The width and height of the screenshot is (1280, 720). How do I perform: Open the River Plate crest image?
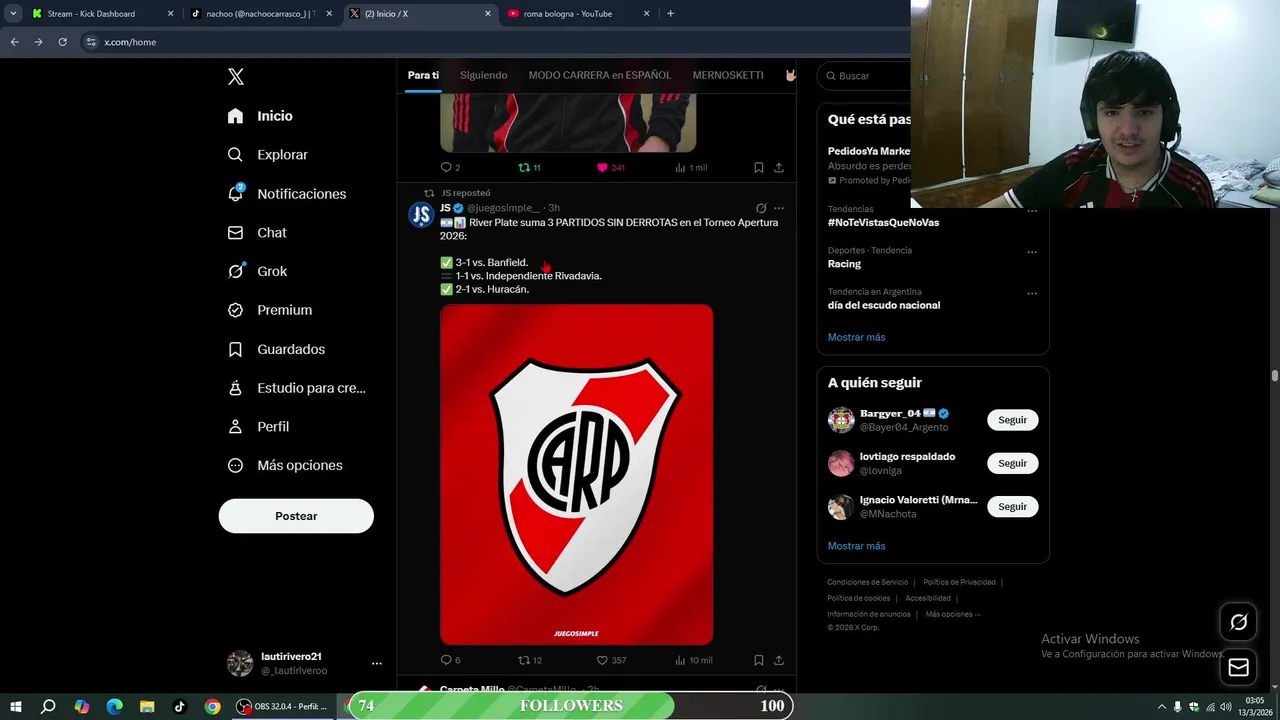(x=577, y=474)
